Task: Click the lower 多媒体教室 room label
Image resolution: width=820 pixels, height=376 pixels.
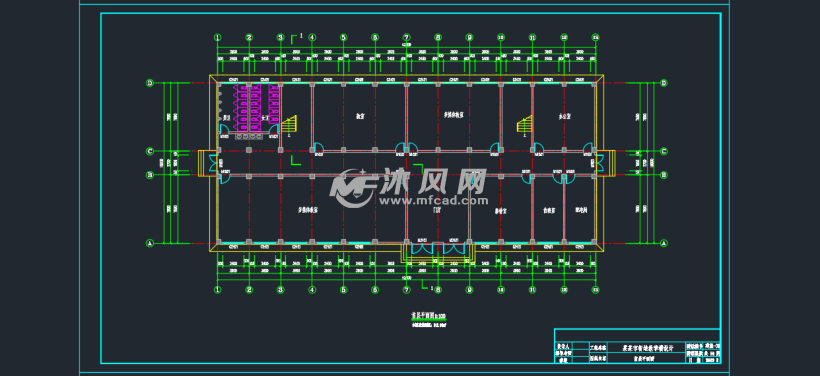Action: coord(308,210)
